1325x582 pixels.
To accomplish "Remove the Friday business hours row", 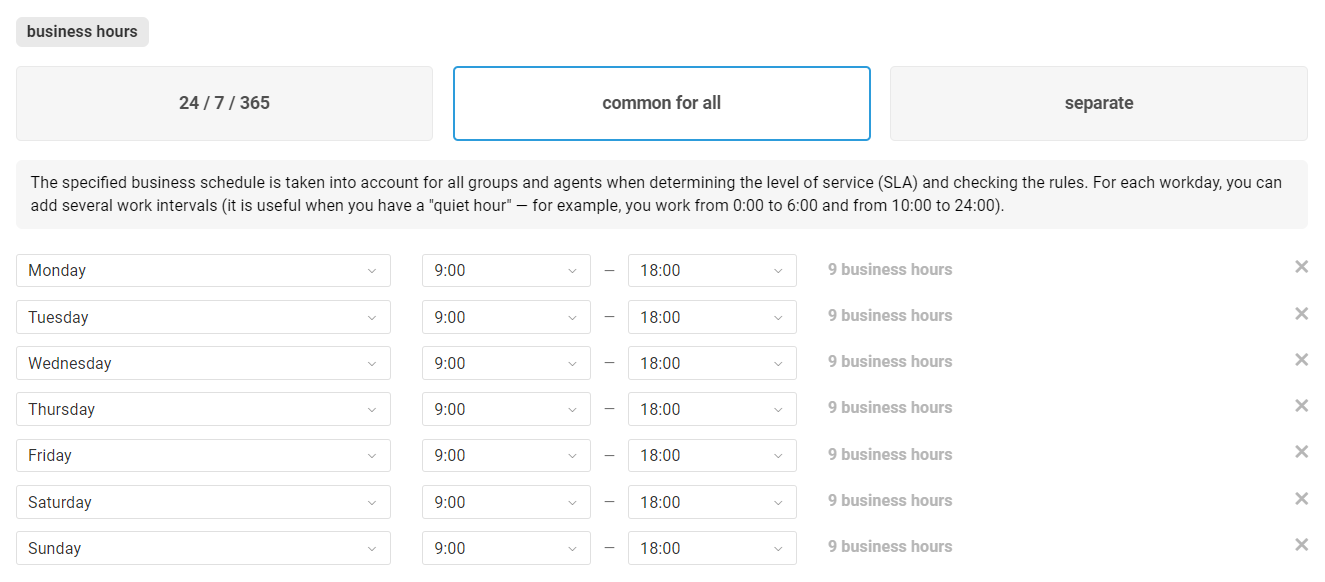I will [x=1301, y=452].
